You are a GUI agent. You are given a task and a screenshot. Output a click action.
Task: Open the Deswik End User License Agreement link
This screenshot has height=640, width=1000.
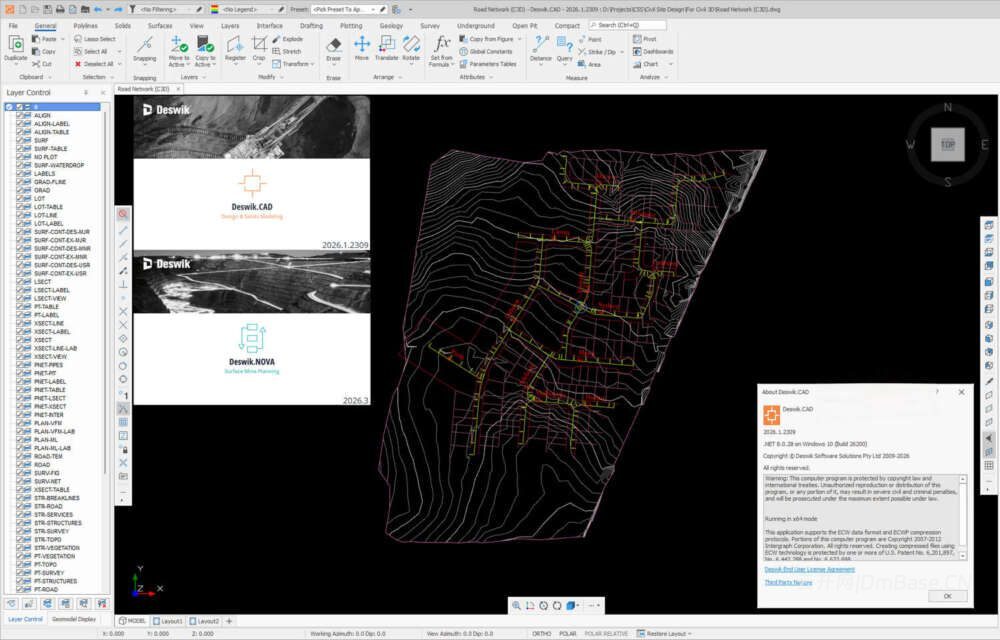tap(809, 569)
